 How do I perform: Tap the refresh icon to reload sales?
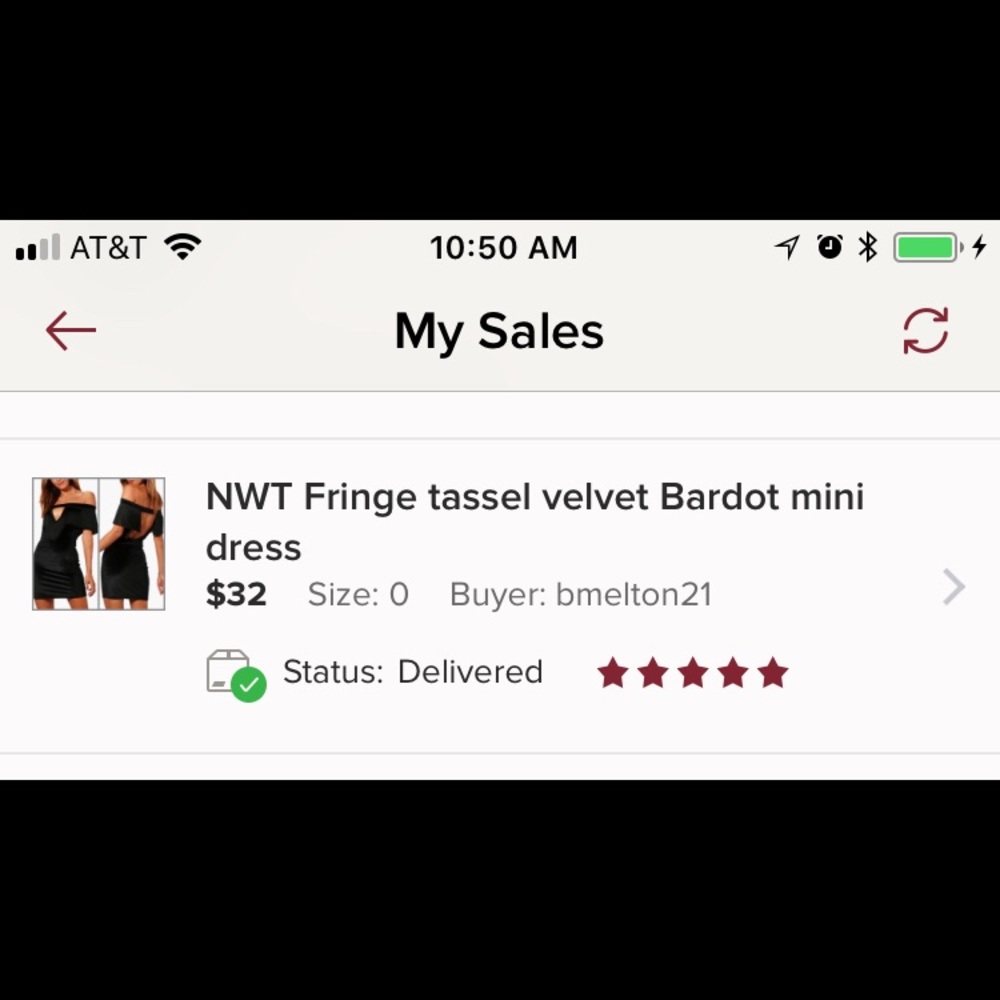point(926,331)
